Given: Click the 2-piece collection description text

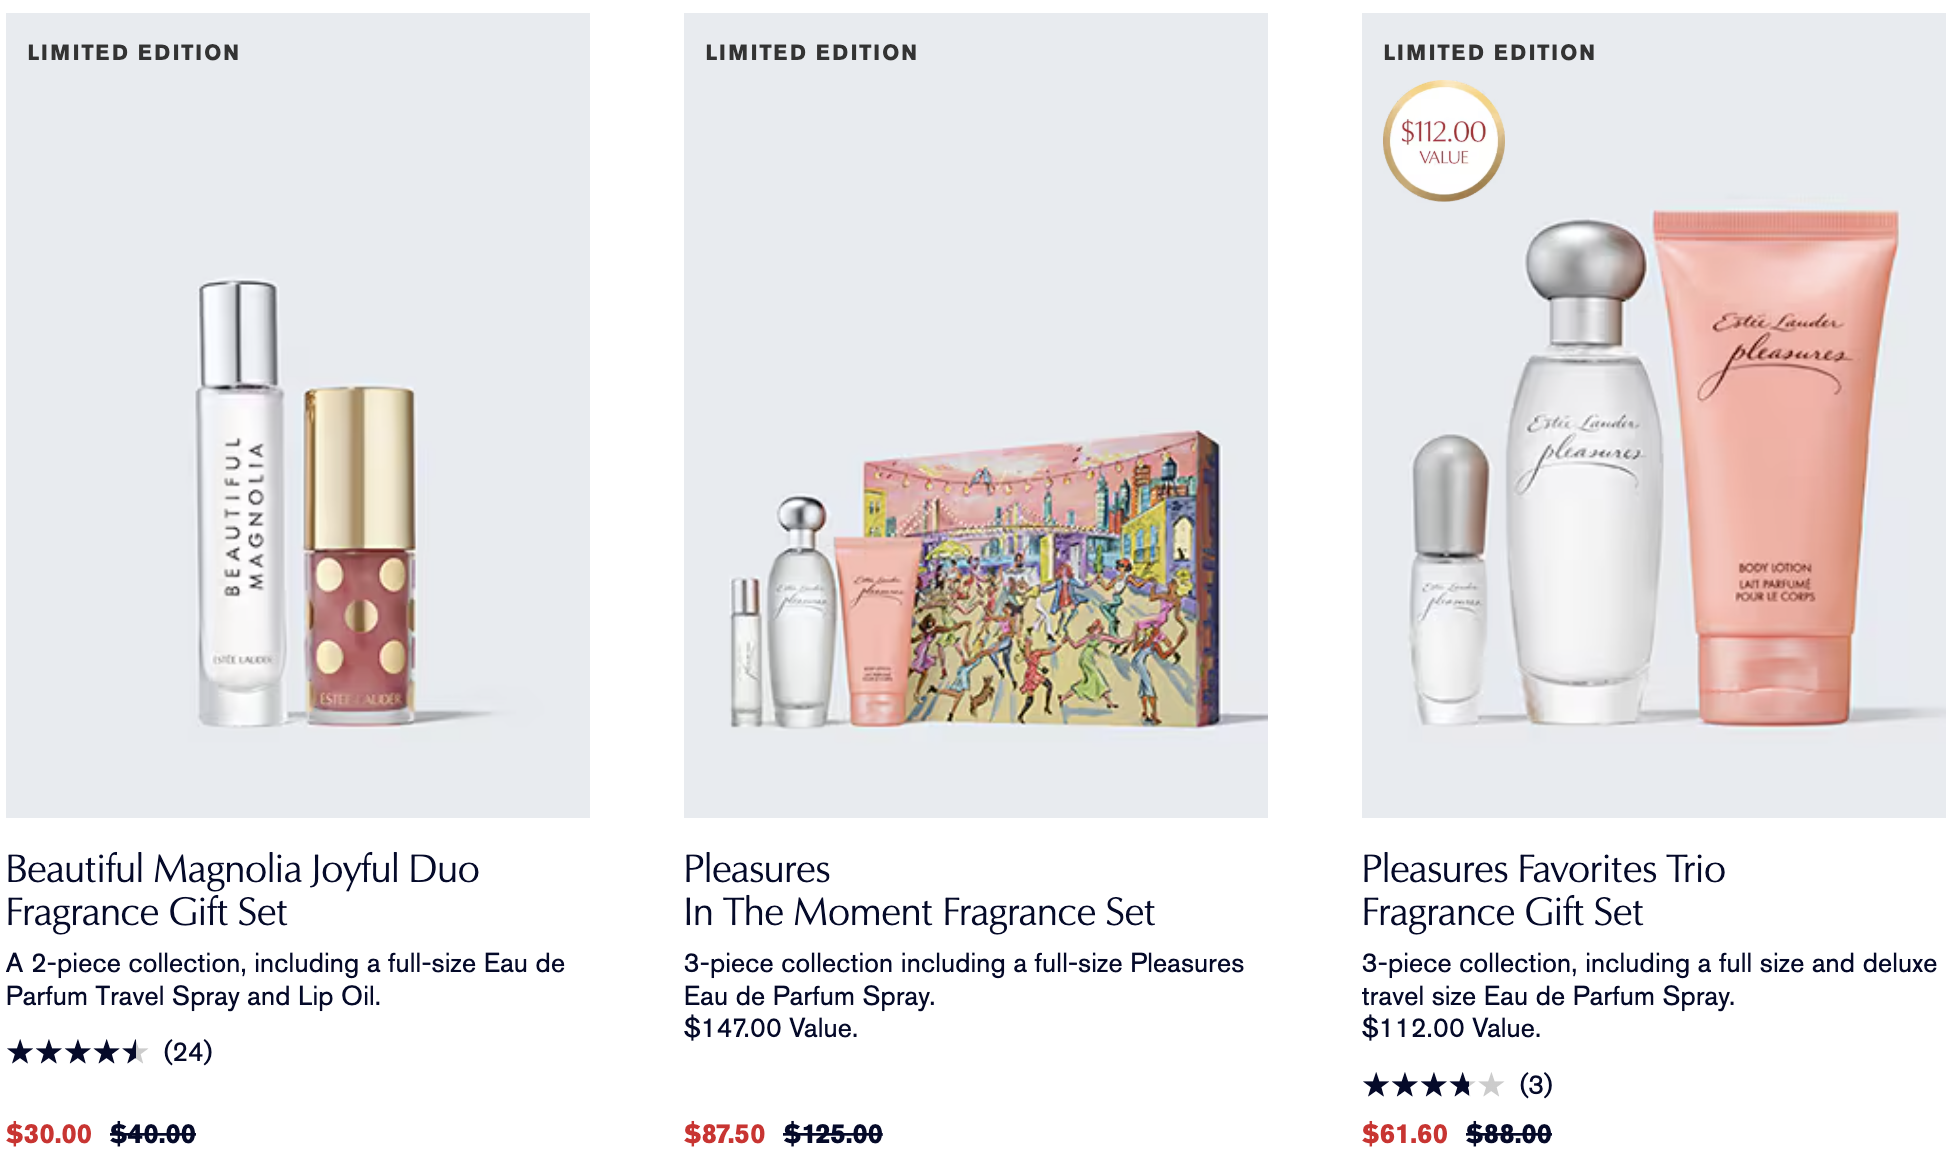Looking at the screenshot, I should tap(285, 979).
